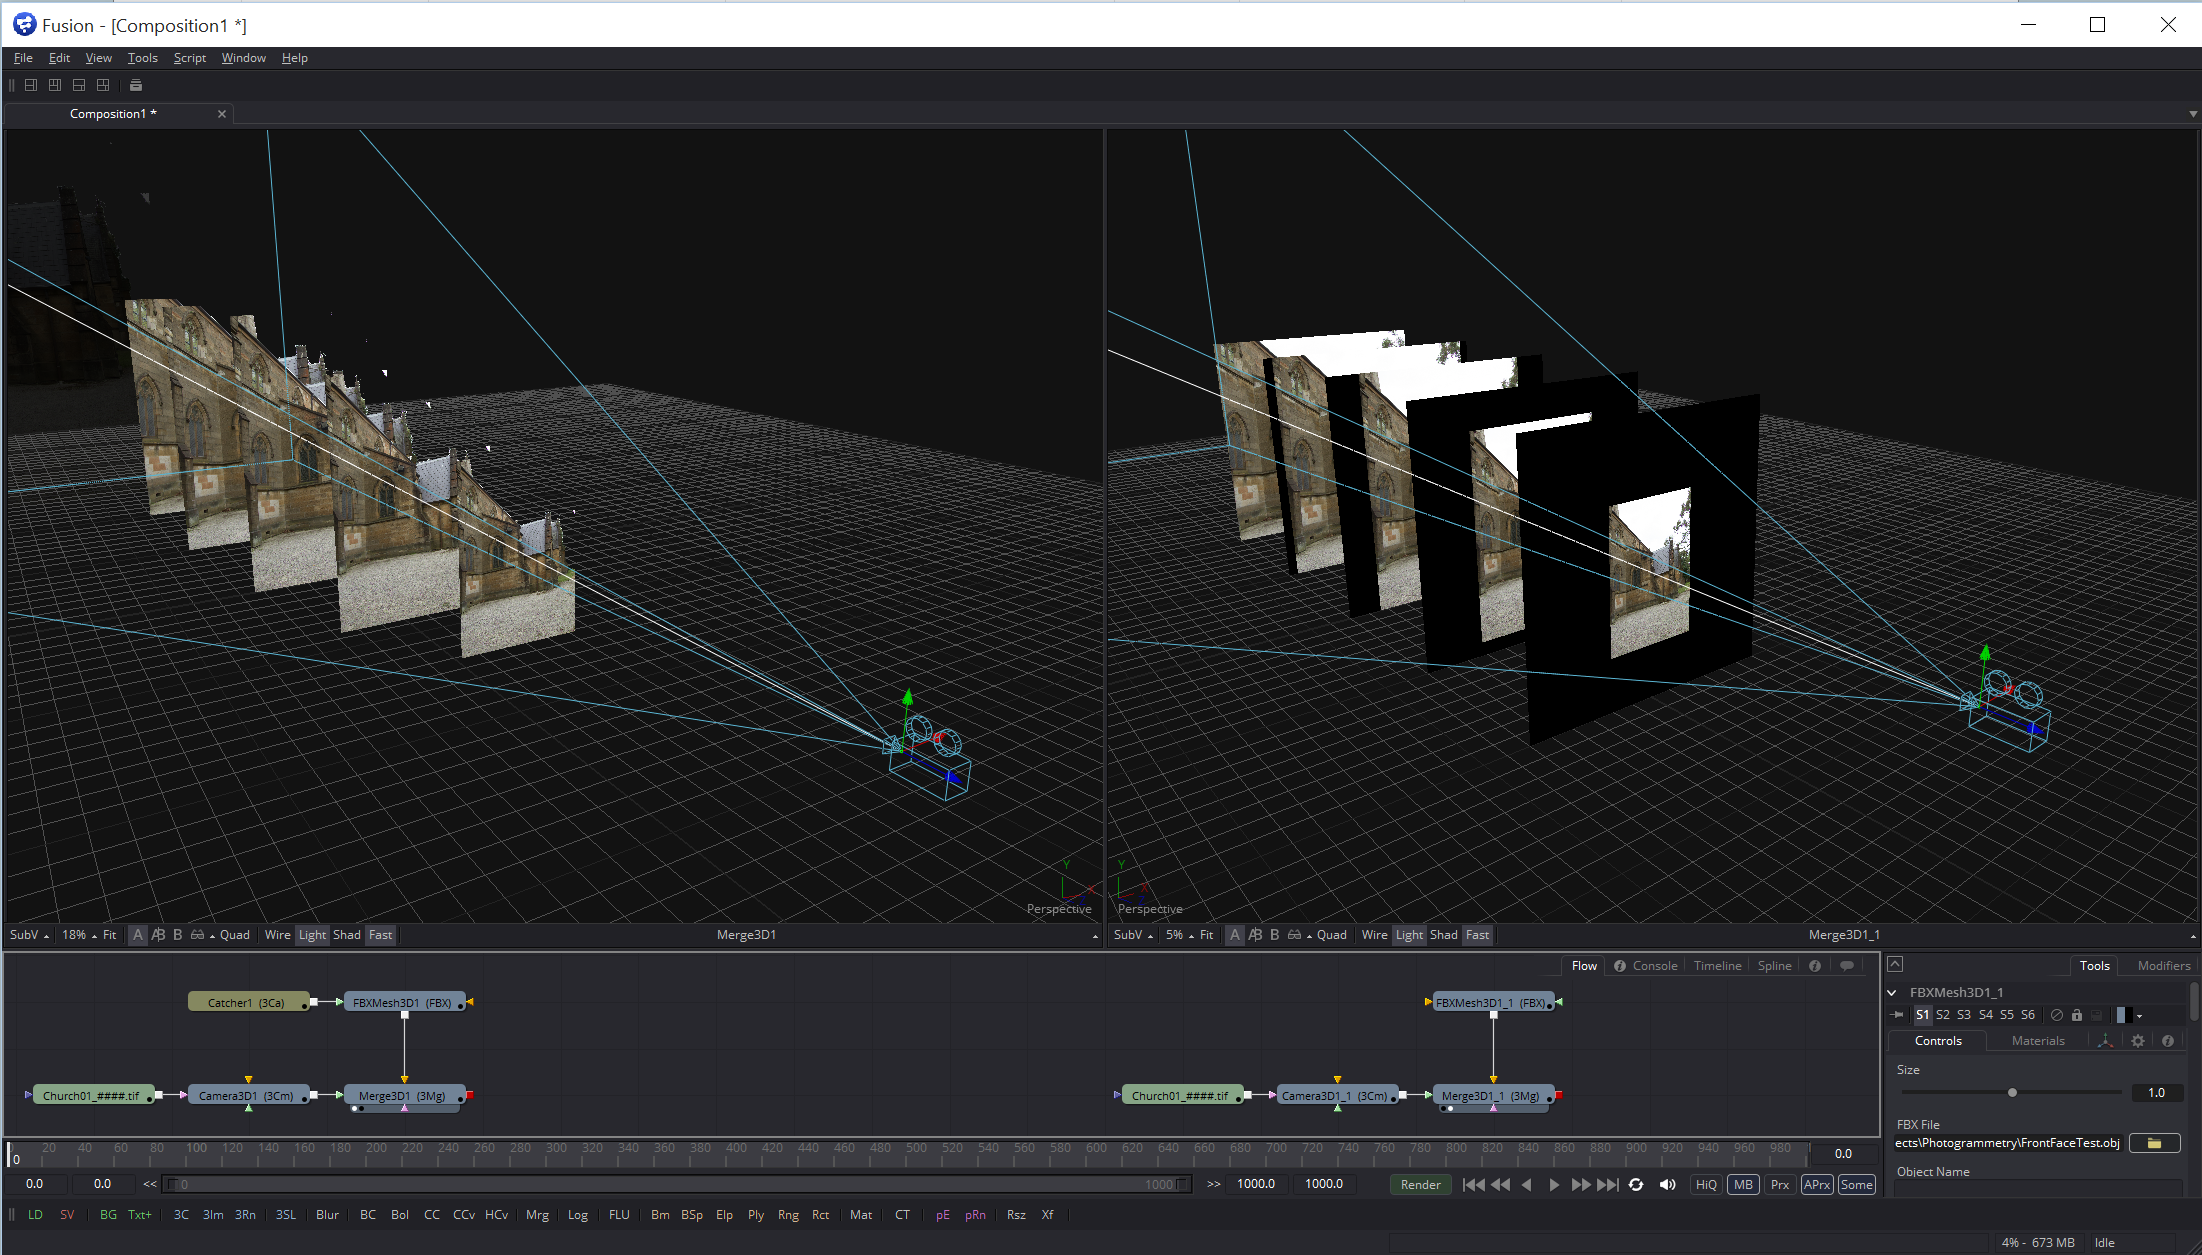Add a Blur tool from the toolbar
This screenshot has height=1255, width=2202.
coord(327,1215)
